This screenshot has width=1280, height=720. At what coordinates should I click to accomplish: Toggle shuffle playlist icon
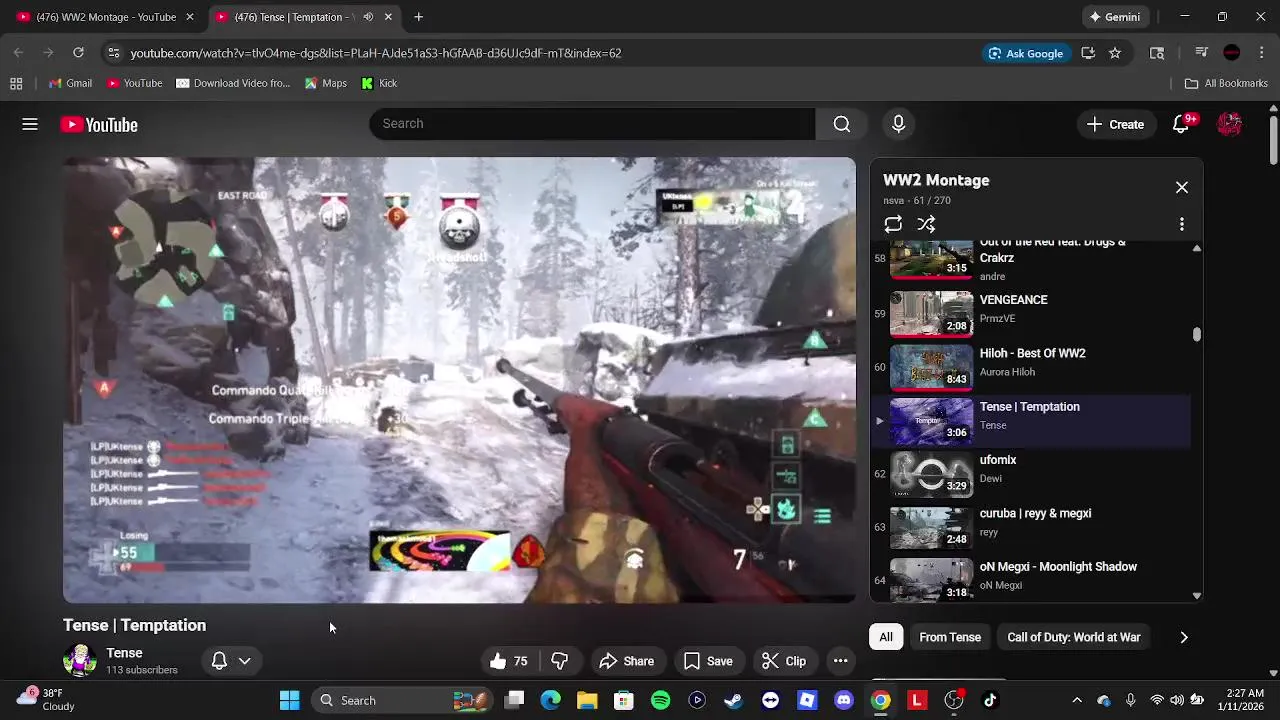point(926,224)
